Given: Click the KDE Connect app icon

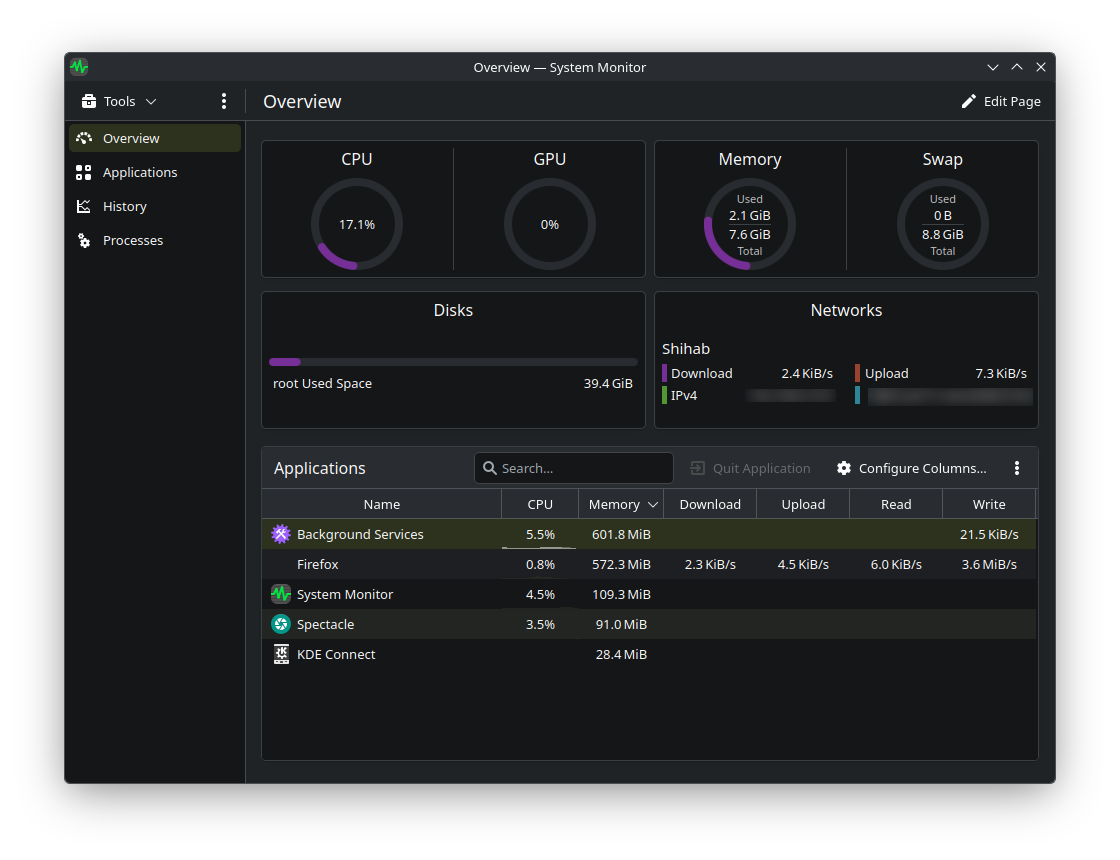Looking at the screenshot, I should [x=281, y=654].
